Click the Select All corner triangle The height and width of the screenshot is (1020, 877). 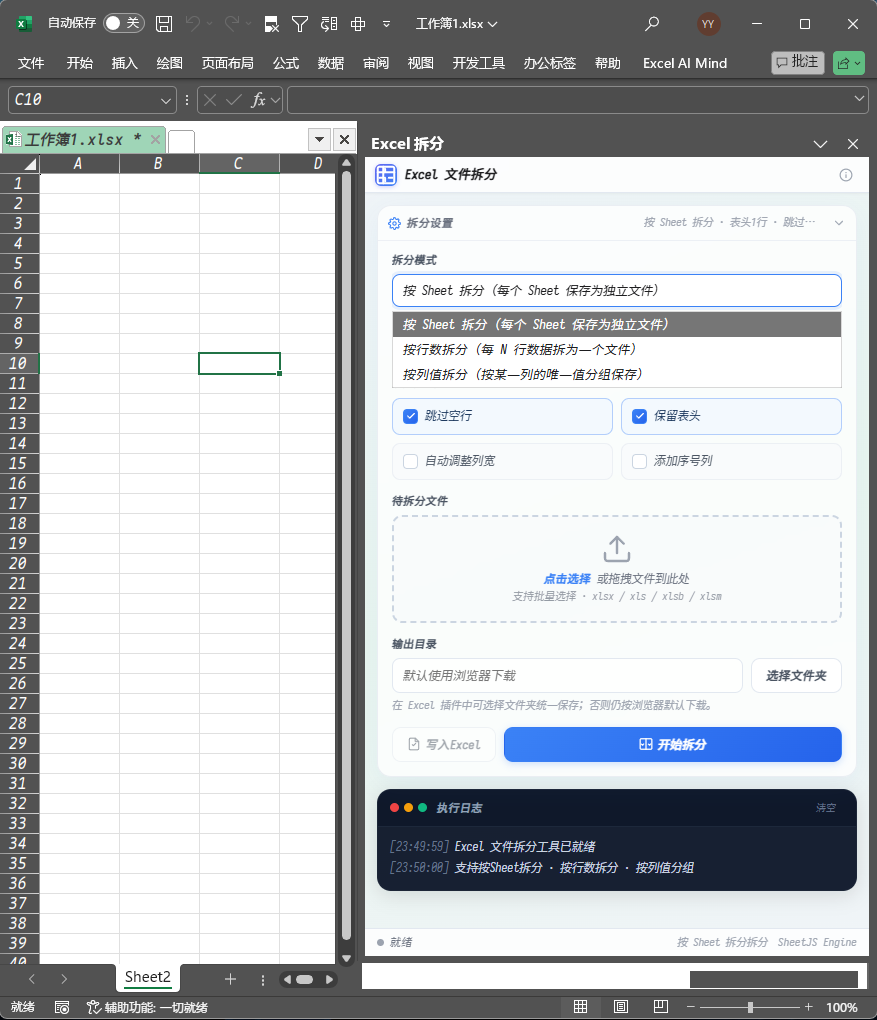(30, 163)
